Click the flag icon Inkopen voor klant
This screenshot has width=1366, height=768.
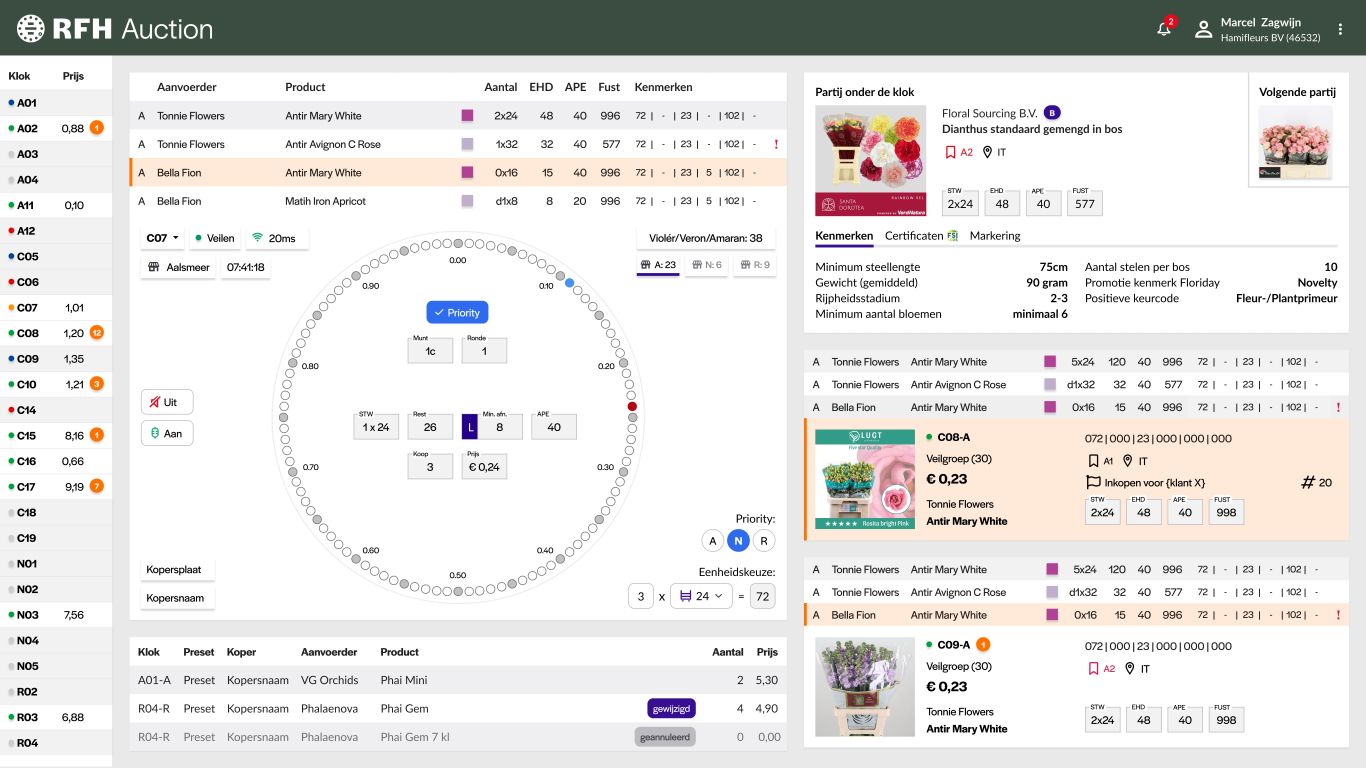[x=1094, y=483]
